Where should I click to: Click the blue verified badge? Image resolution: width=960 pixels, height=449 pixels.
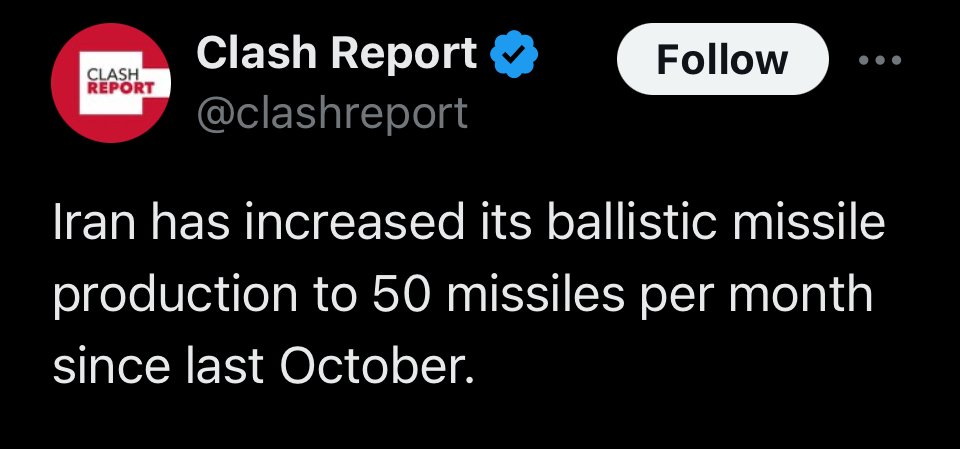point(514,54)
